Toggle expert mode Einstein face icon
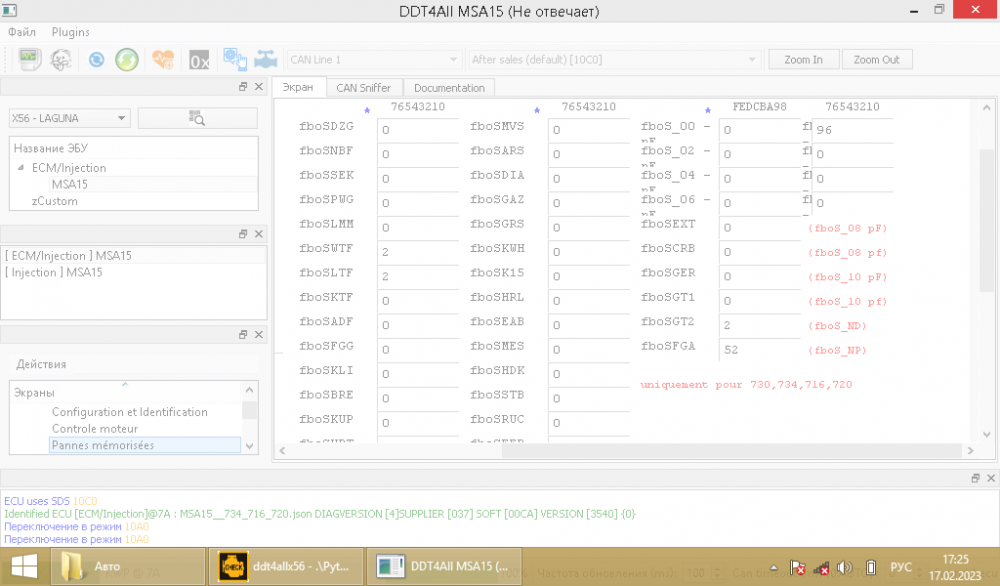This screenshot has width=1000, height=586. coord(61,59)
